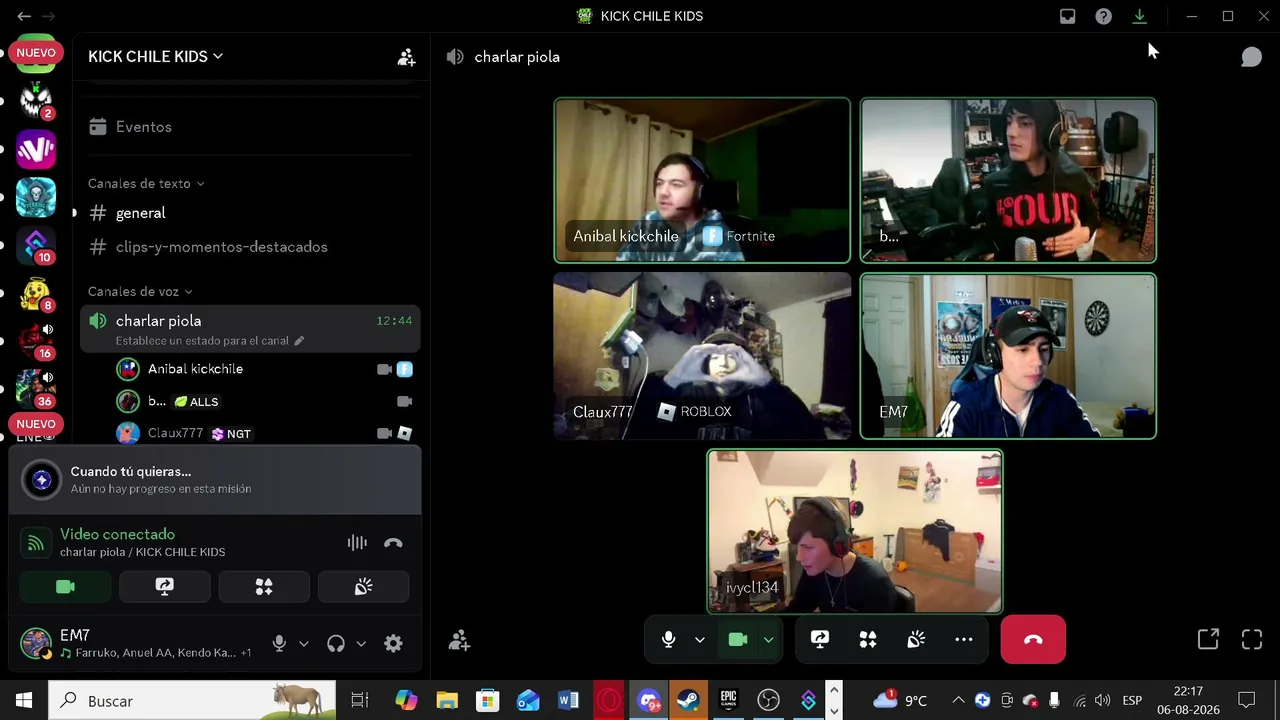Open the KICK CHILE KIDS server dropdown
This screenshot has width=1280, height=720.
155,57
